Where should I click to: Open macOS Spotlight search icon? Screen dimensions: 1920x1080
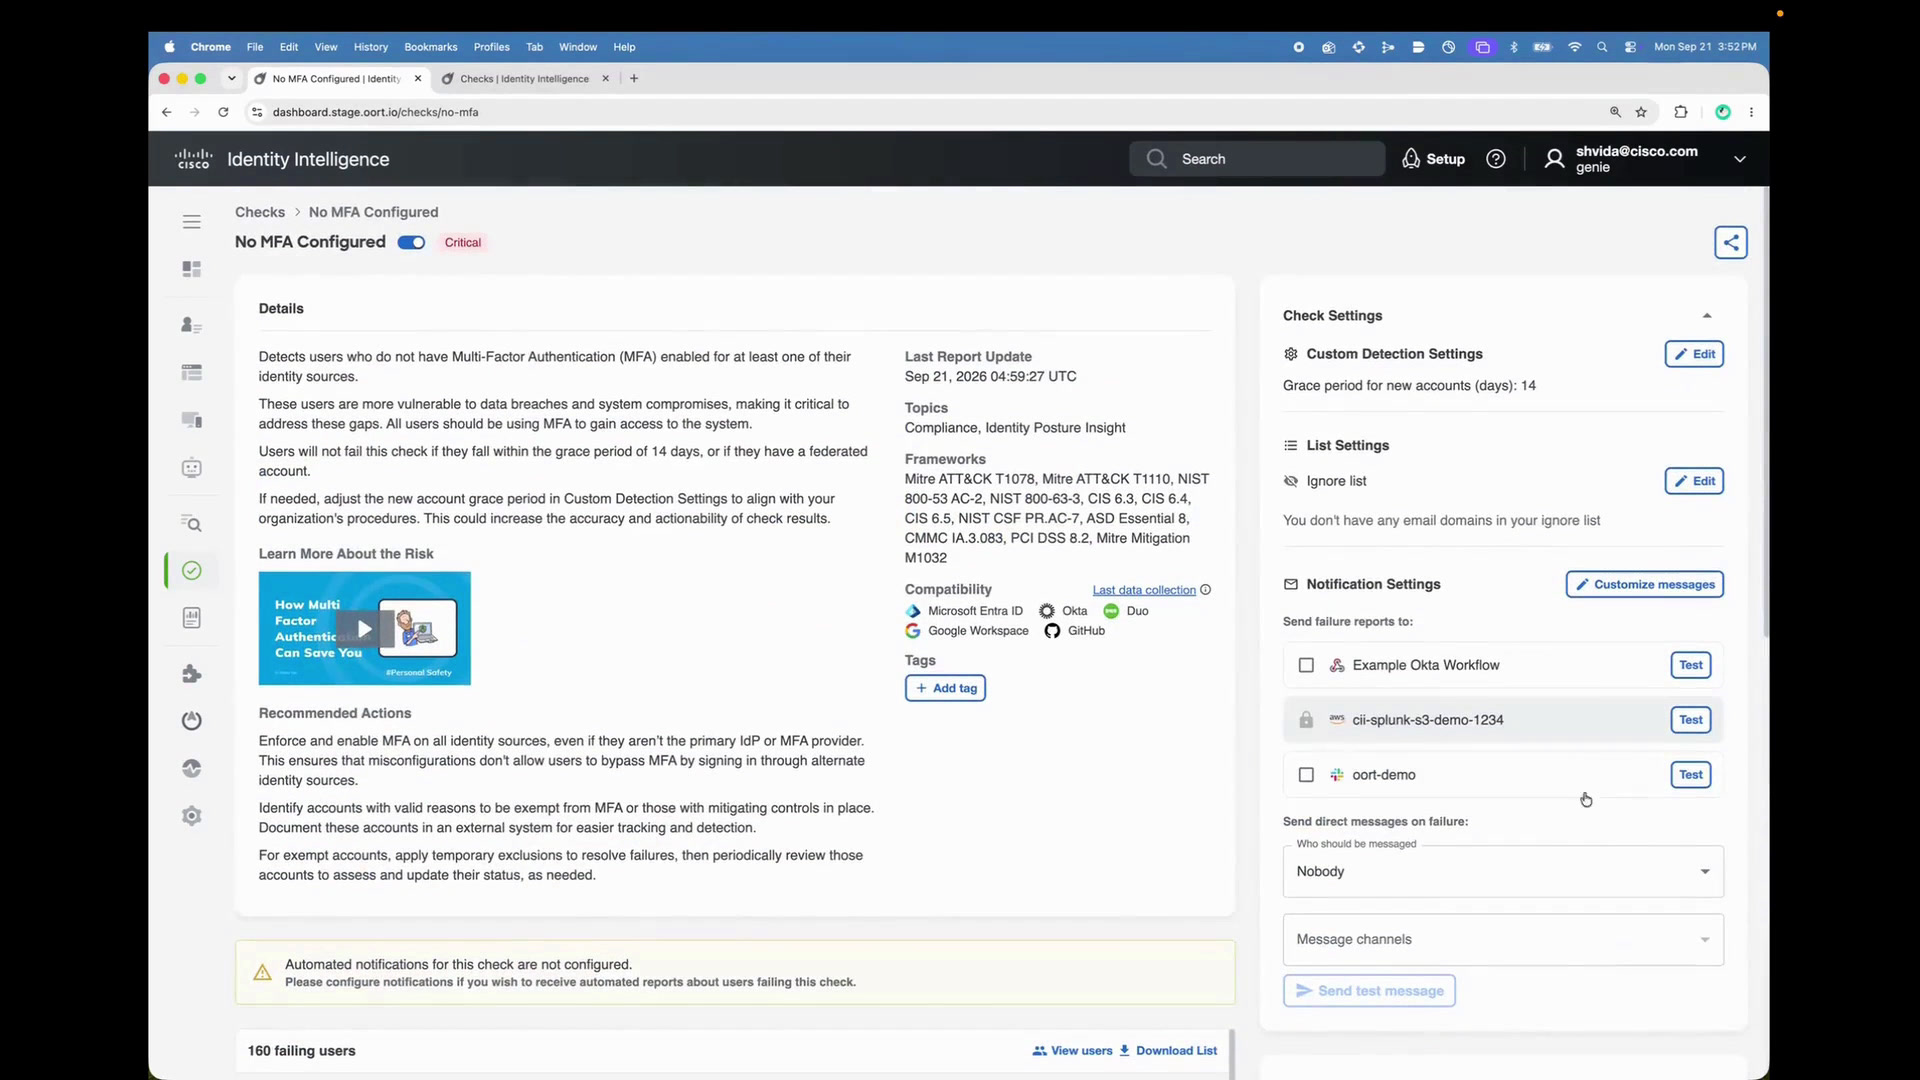coord(1602,47)
